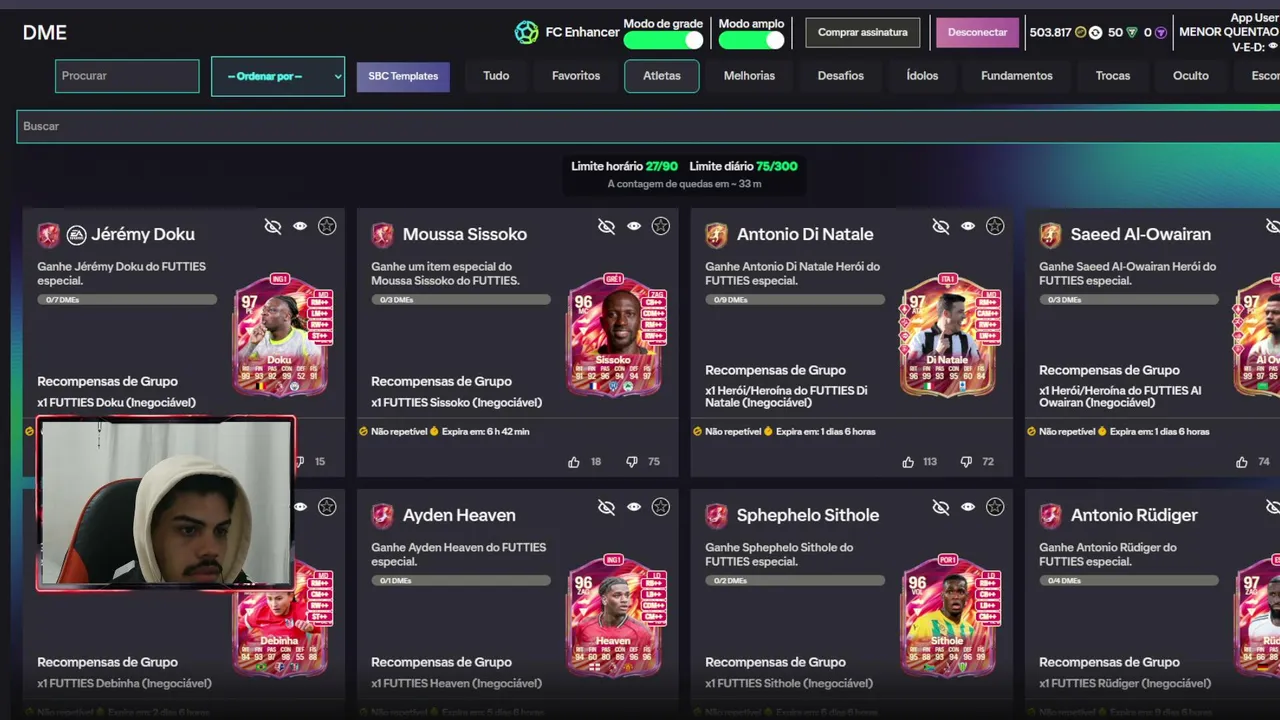
Task: Favorite the Jérémy Doku DME with star icon
Action: pyautogui.click(x=327, y=226)
